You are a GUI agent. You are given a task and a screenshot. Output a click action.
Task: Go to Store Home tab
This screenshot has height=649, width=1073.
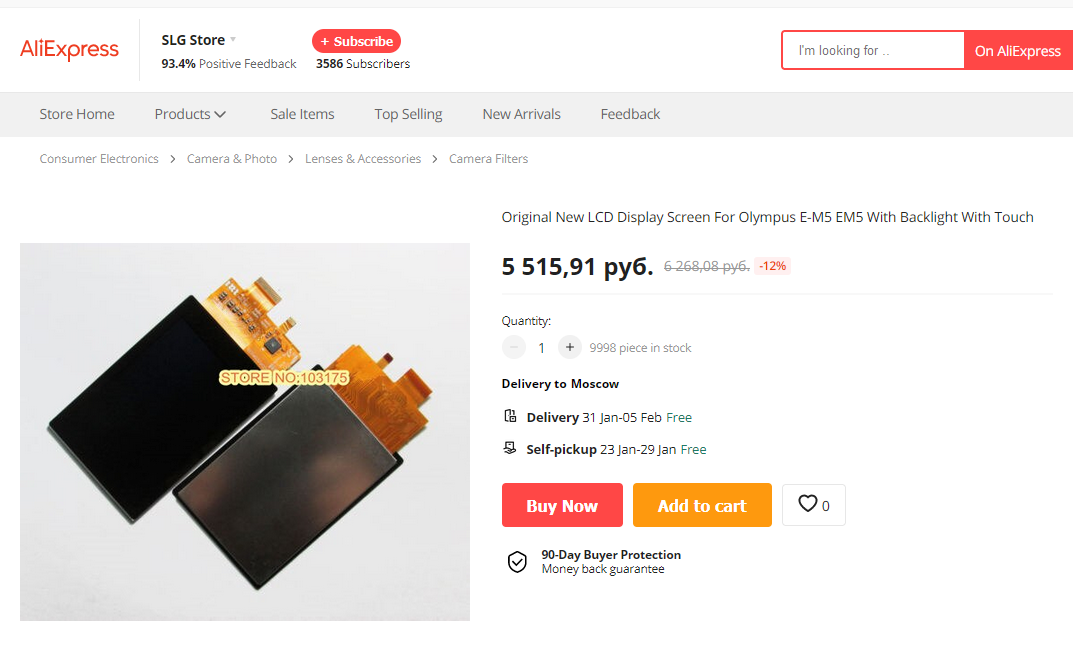77,114
